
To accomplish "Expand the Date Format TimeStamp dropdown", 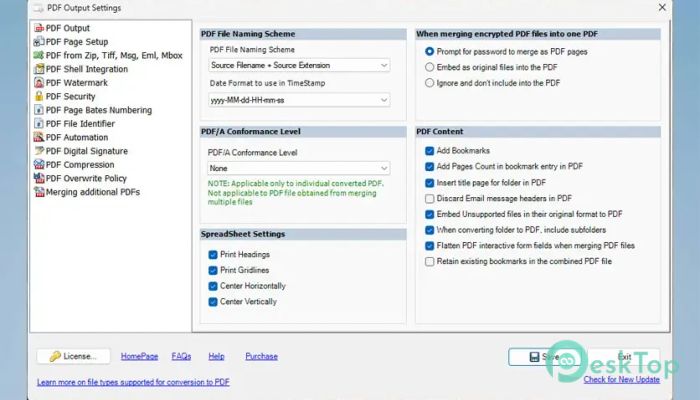I will tap(299, 100).
